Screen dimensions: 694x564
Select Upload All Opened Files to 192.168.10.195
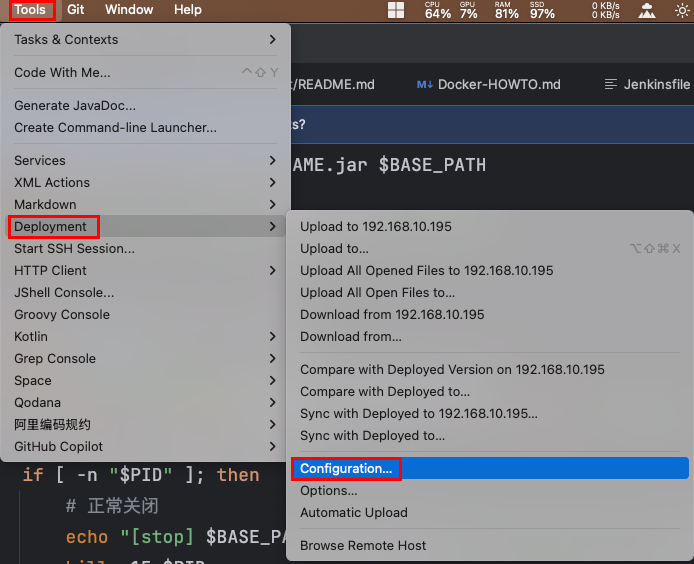pyautogui.click(x=490, y=270)
